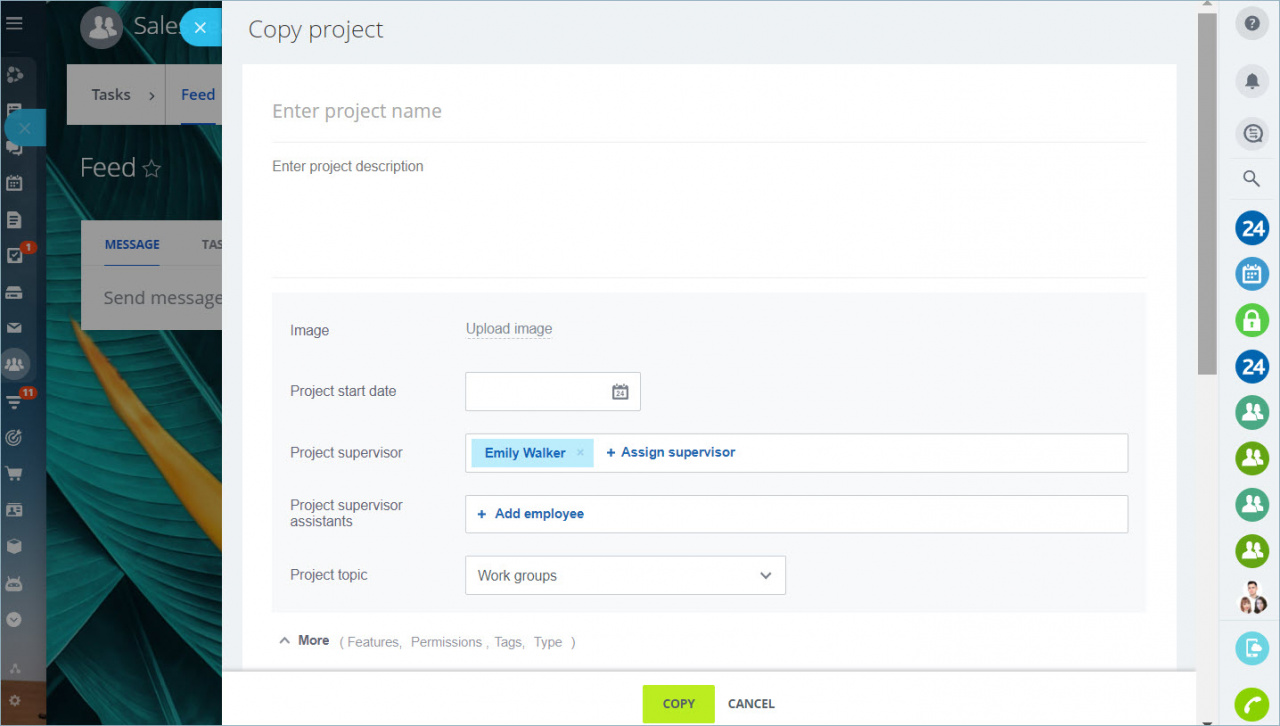Click the scrollbar down arrow

(1207, 721)
